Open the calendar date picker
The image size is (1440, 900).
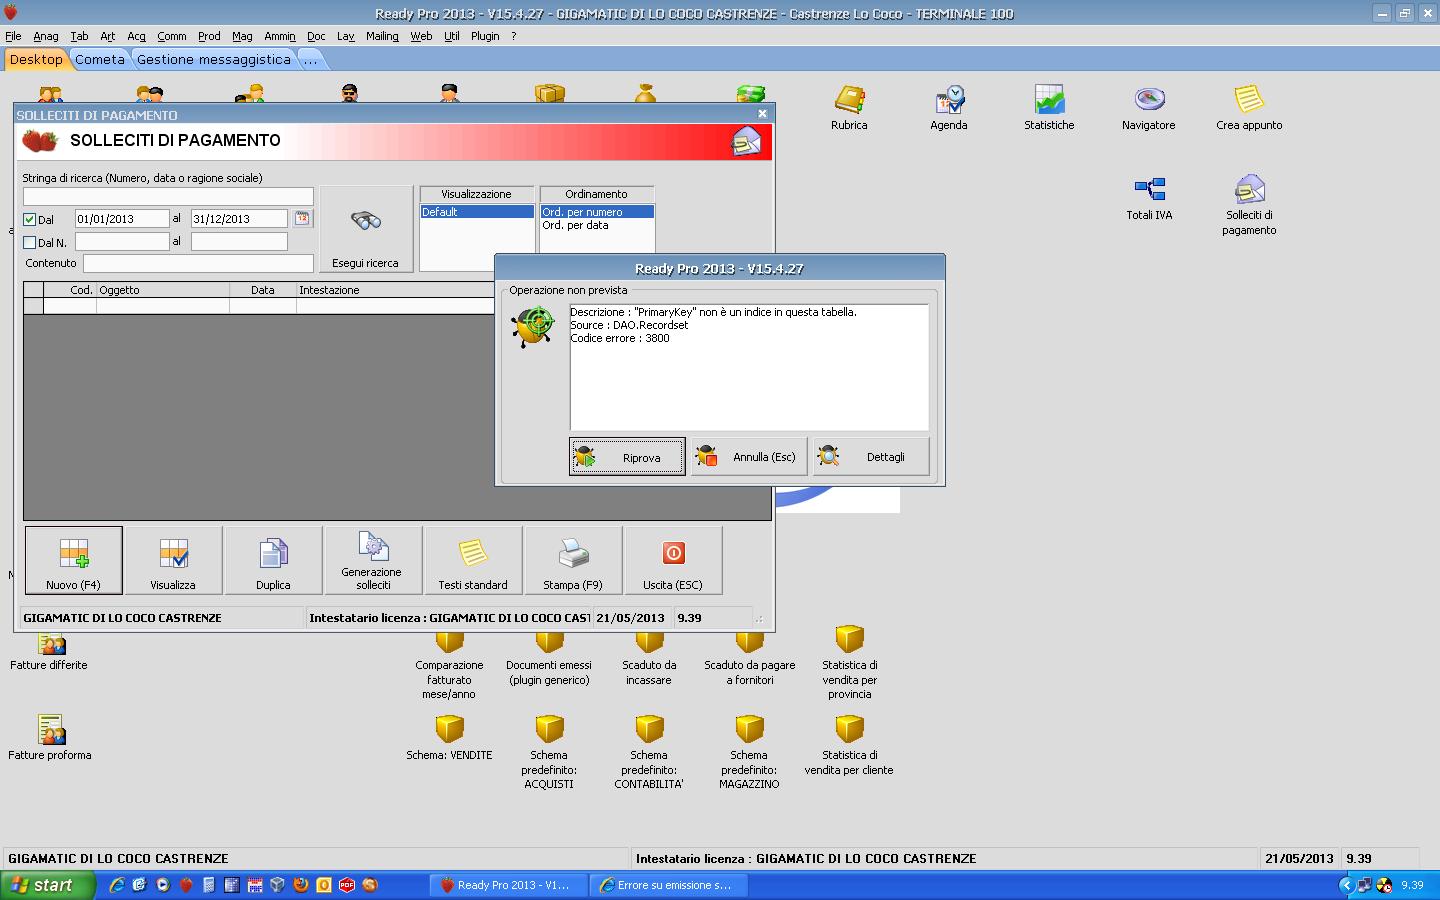(302, 218)
